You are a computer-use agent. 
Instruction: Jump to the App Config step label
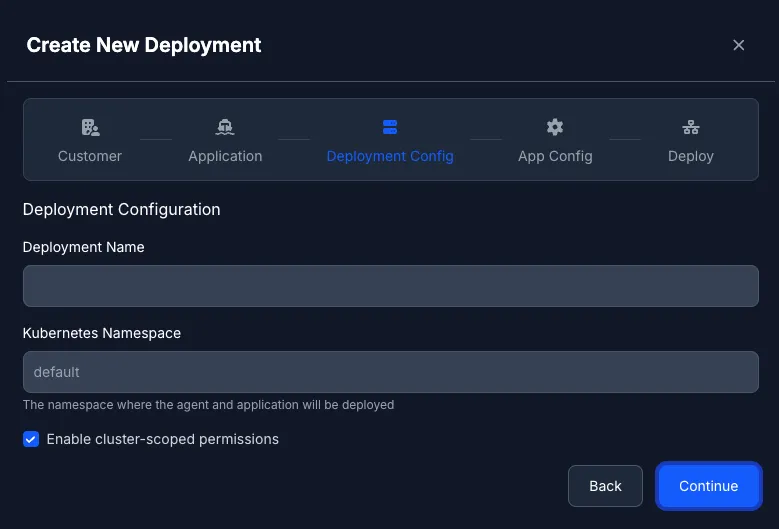pyautogui.click(x=555, y=156)
